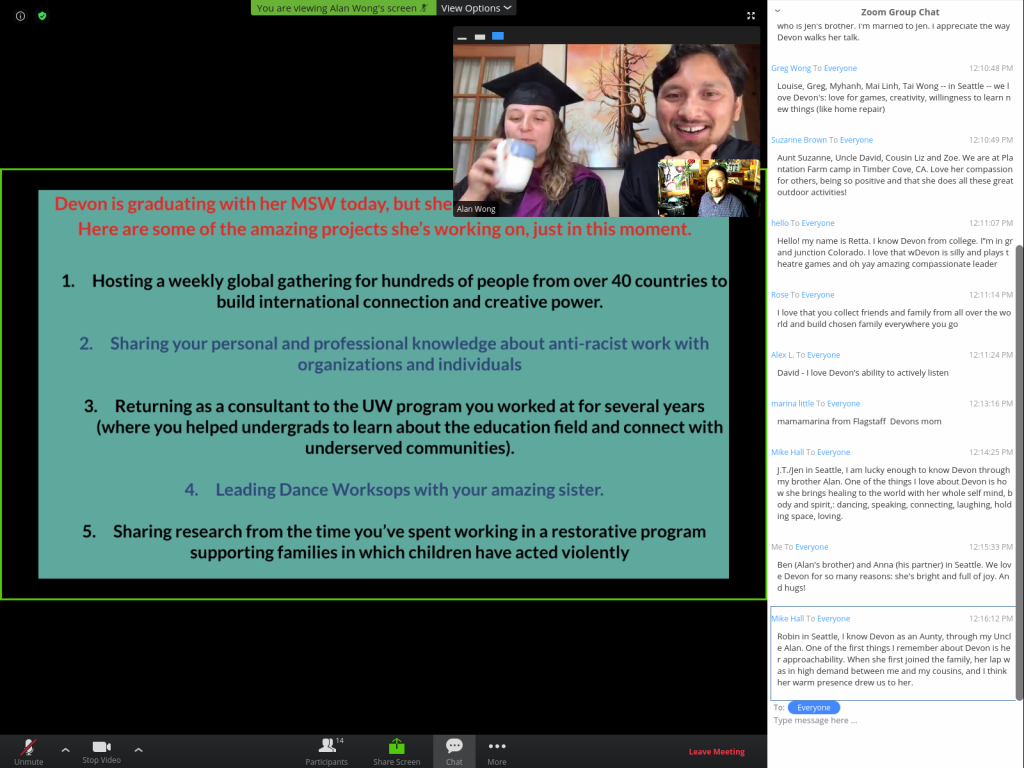Collapse the Zoom Group Chat chevron
This screenshot has height=768, width=1024.
coord(778,11)
